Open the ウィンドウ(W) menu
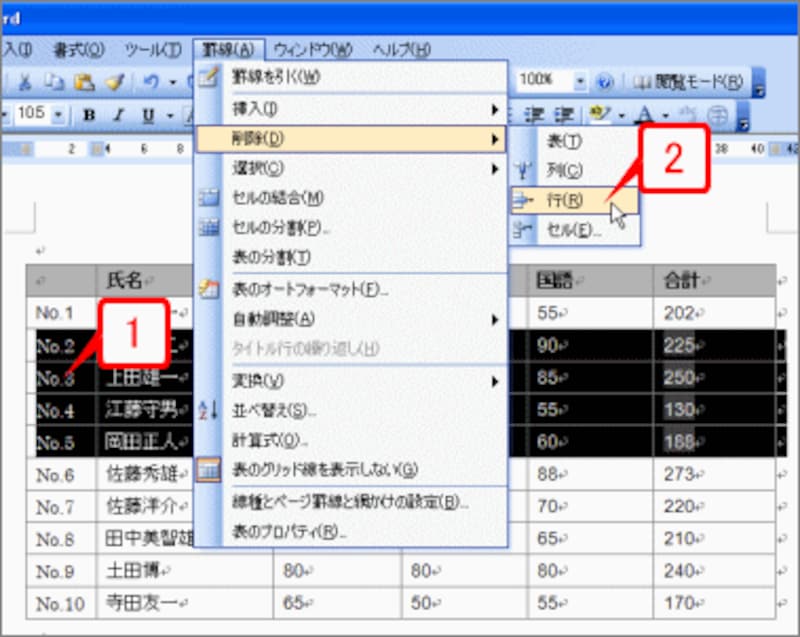 [313, 50]
